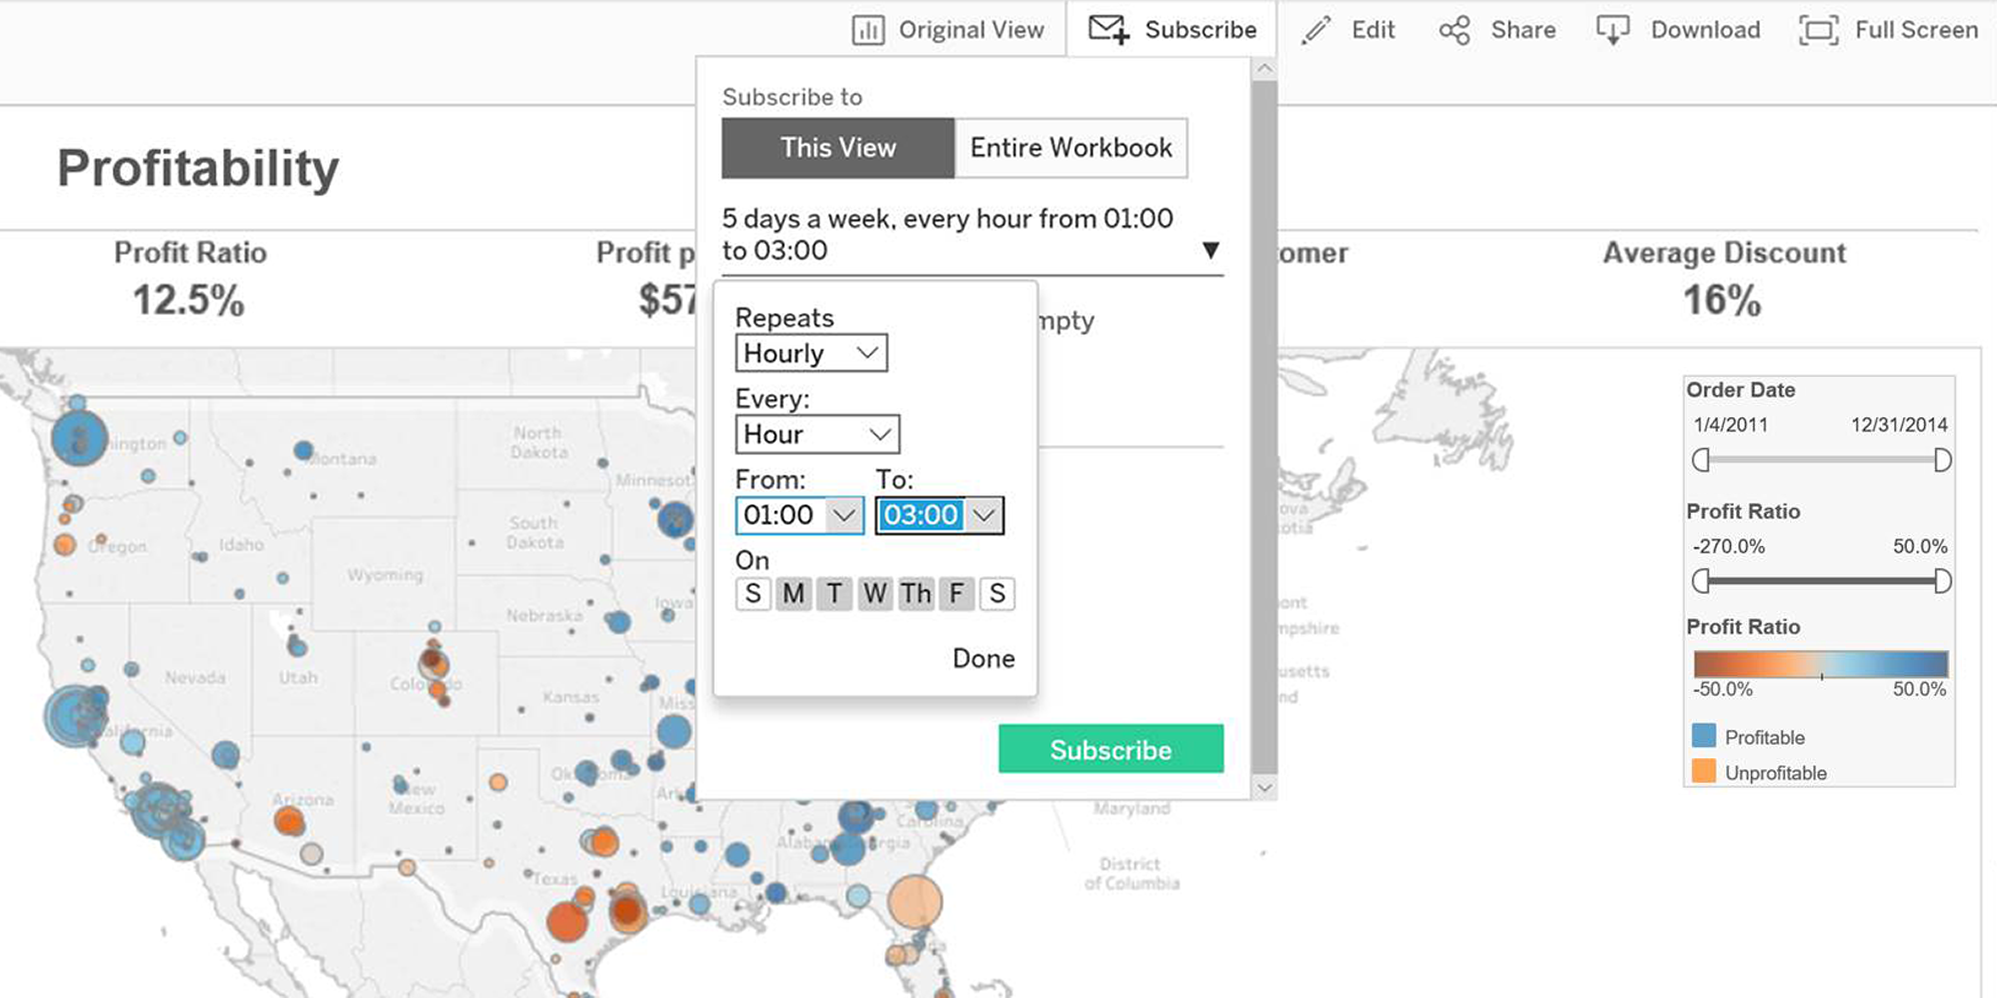Click Done in the schedule panel

(x=983, y=657)
